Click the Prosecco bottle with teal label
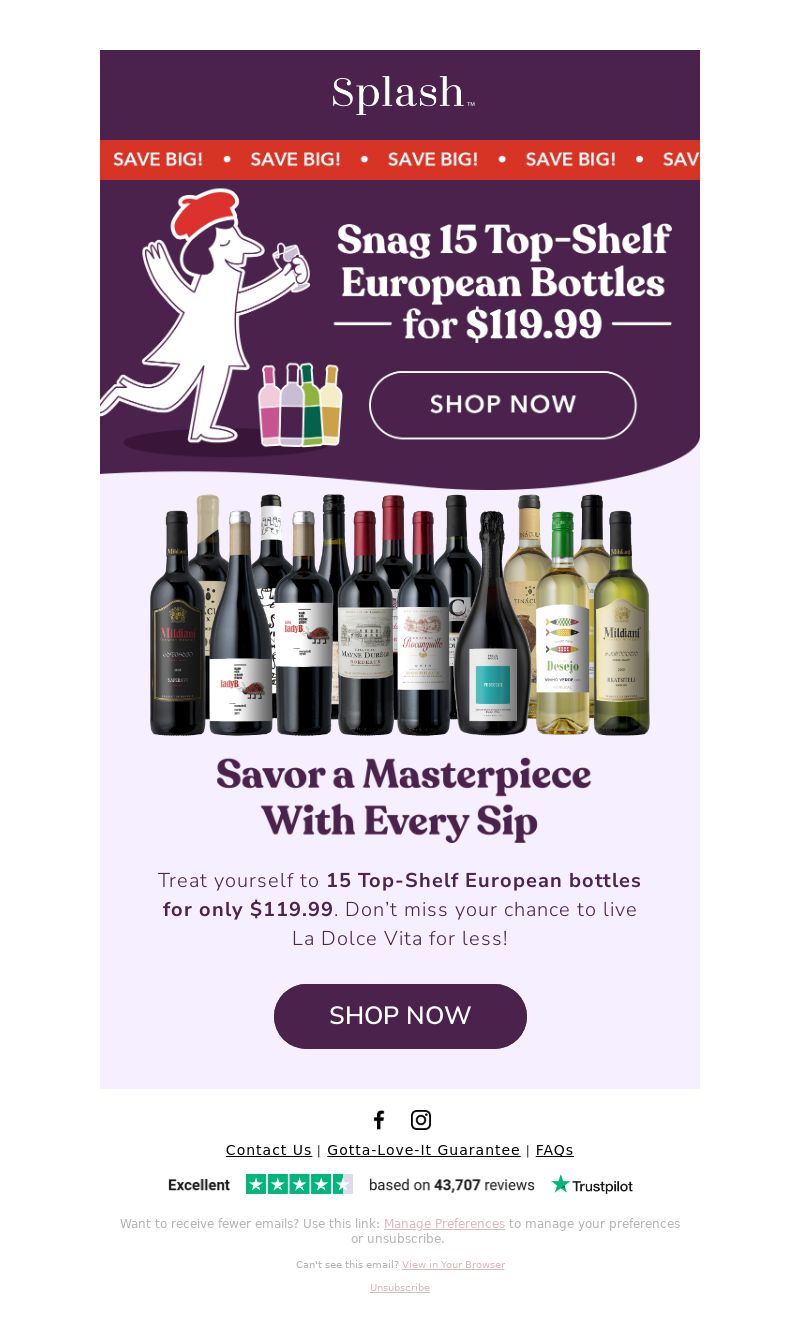 [x=492, y=623]
